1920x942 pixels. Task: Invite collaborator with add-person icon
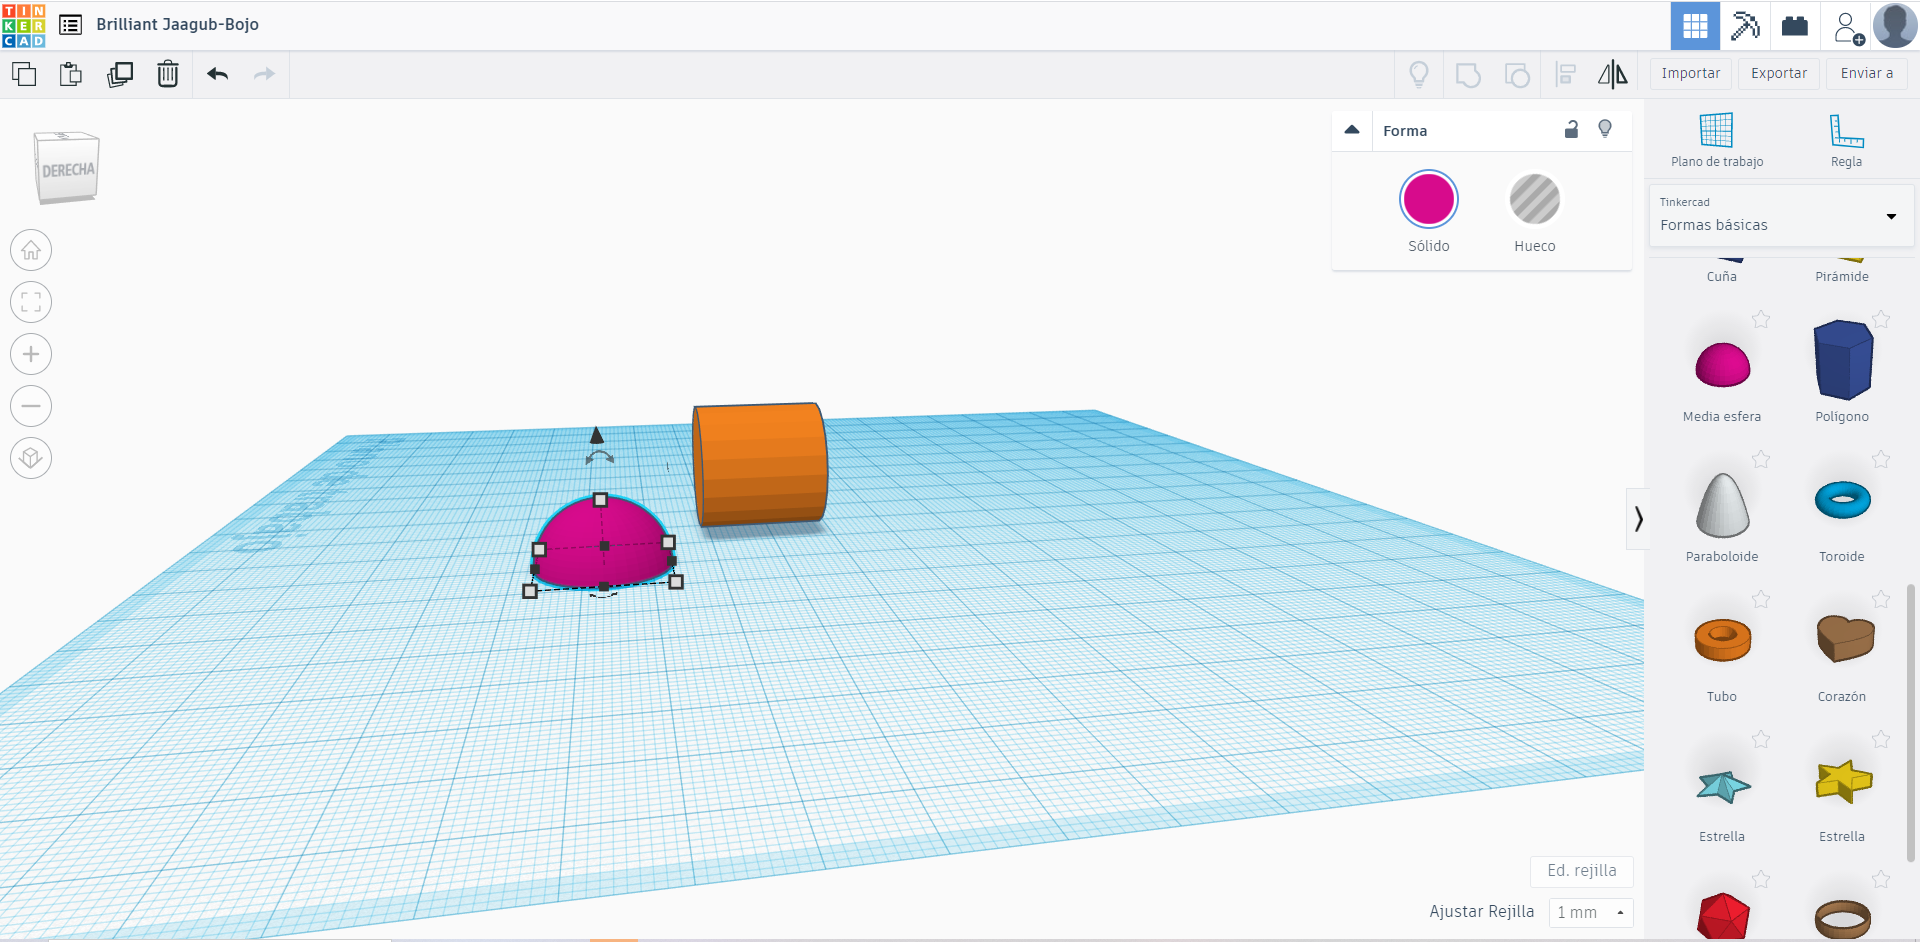pyautogui.click(x=1848, y=27)
